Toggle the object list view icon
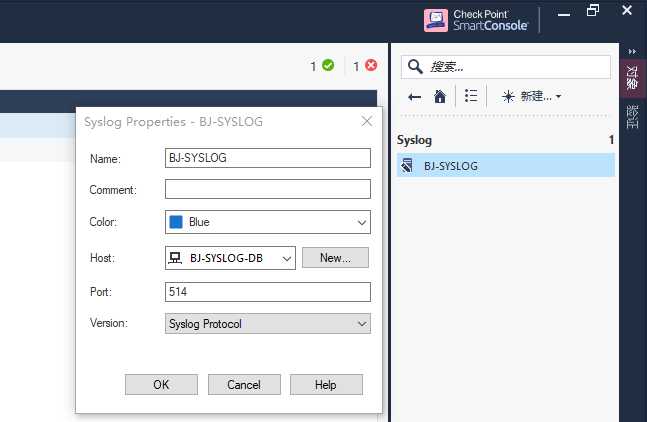This screenshot has height=422, width=647. (x=471, y=96)
